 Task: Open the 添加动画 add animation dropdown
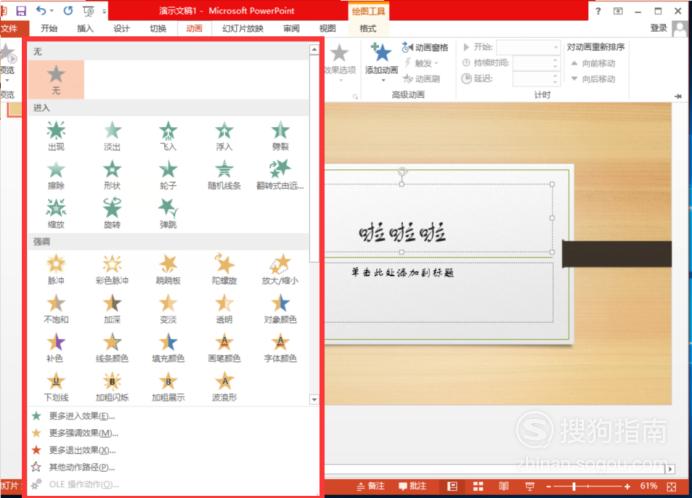pyautogui.click(x=382, y=63)
